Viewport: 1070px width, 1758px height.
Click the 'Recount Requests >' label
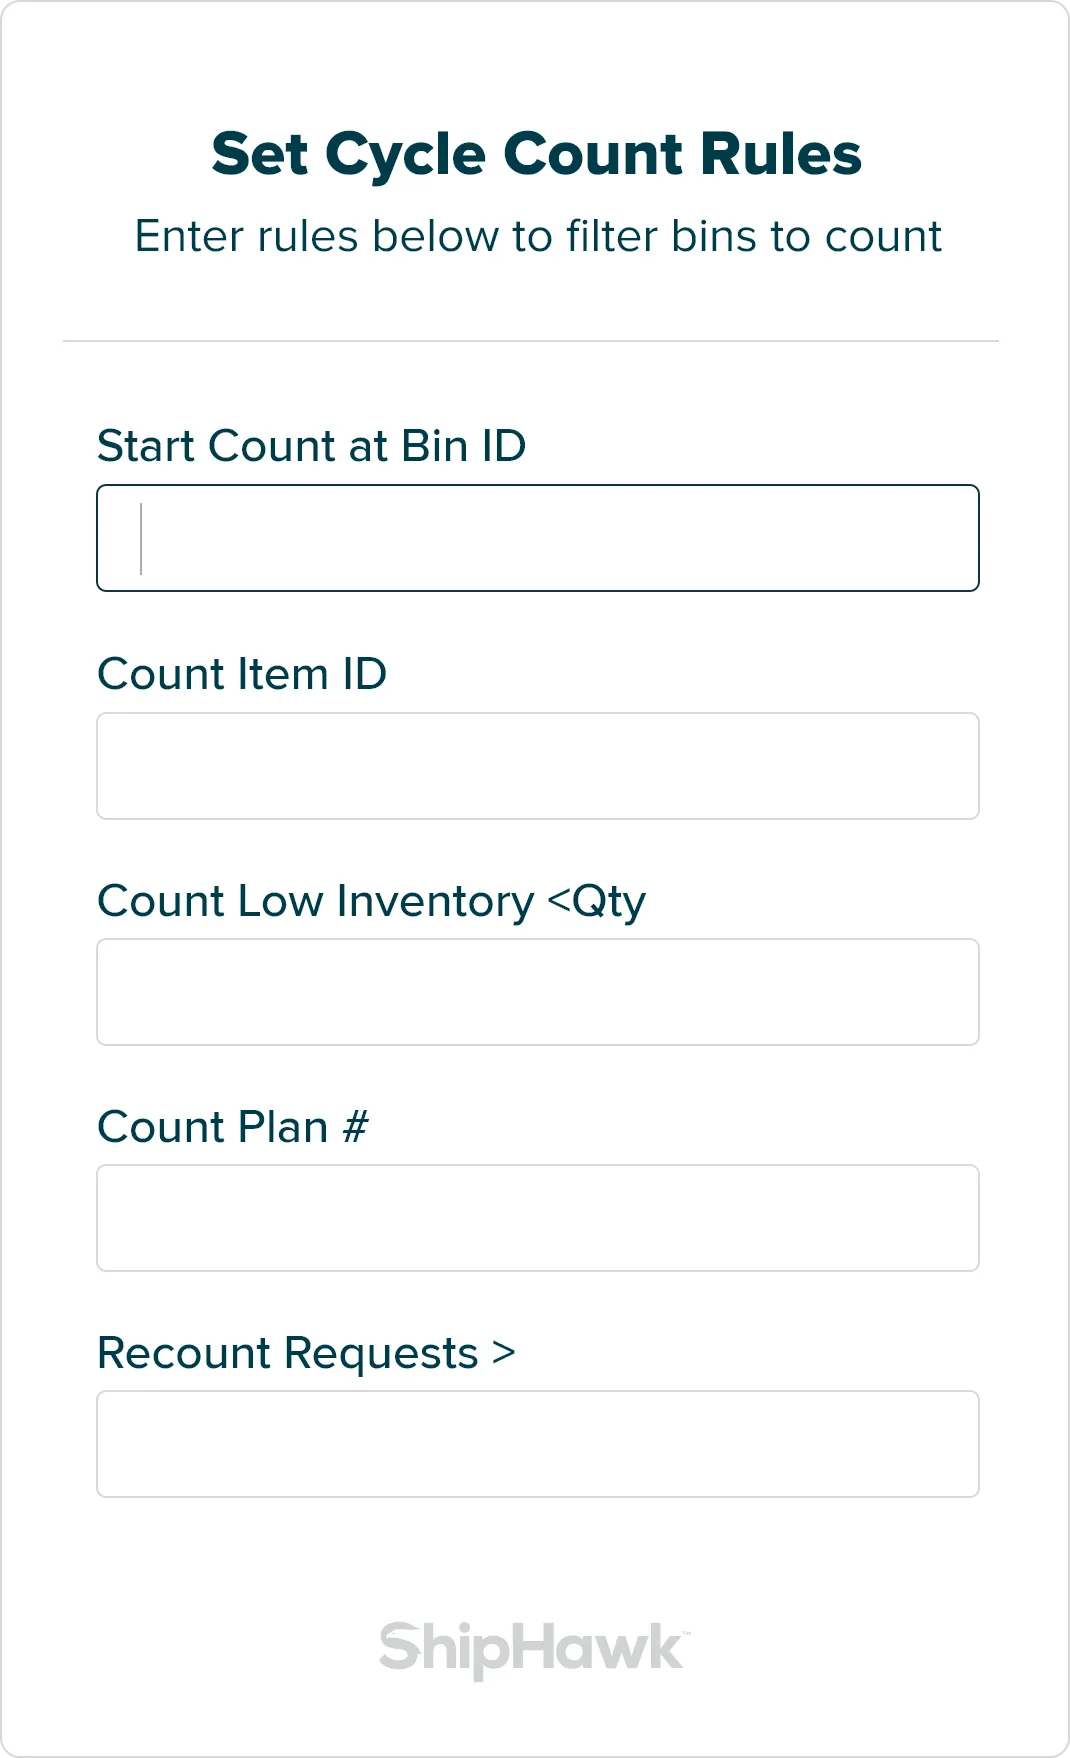tap(306, 1353)
